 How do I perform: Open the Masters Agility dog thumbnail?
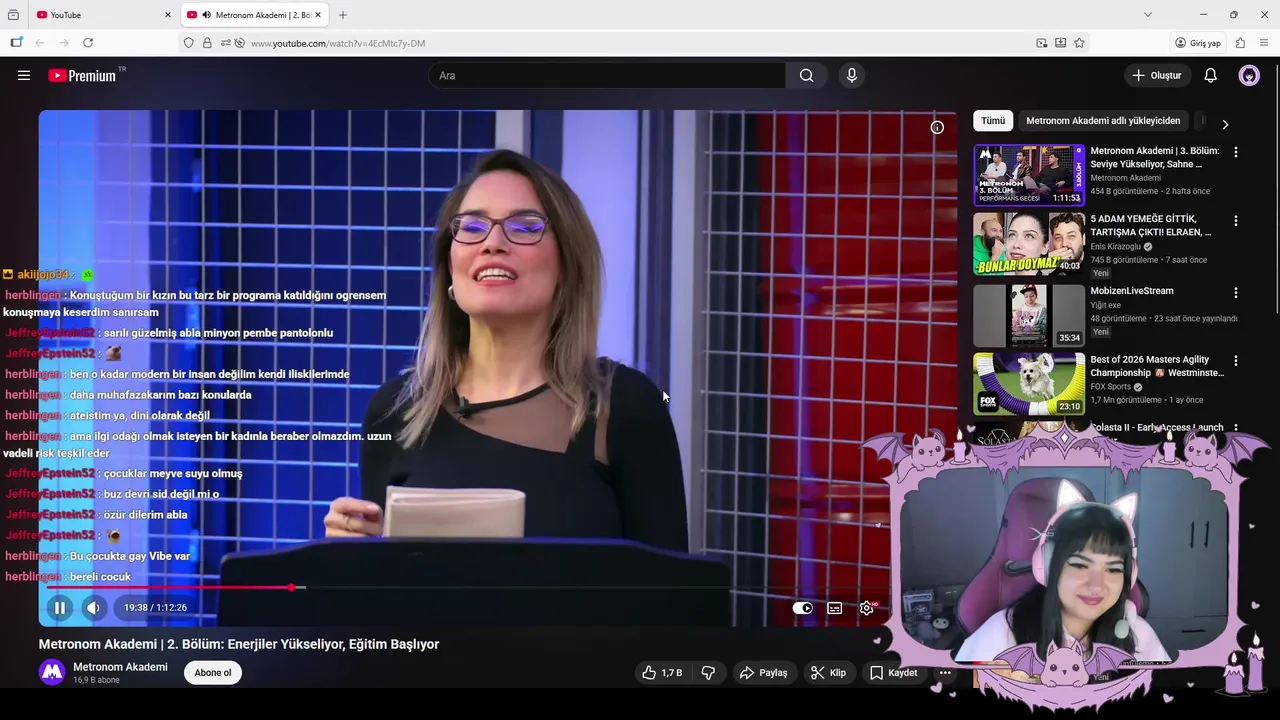tap(1029, 383)
